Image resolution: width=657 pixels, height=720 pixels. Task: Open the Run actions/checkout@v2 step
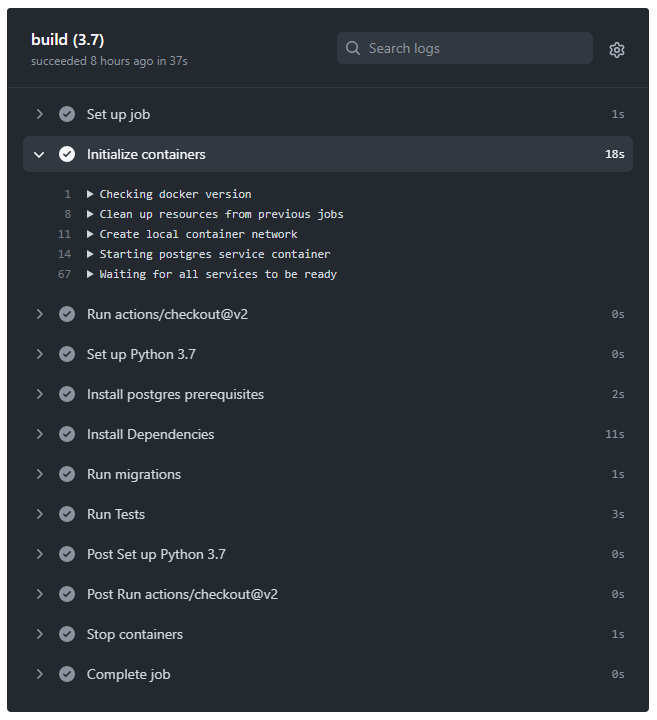[x=328, y=315]
